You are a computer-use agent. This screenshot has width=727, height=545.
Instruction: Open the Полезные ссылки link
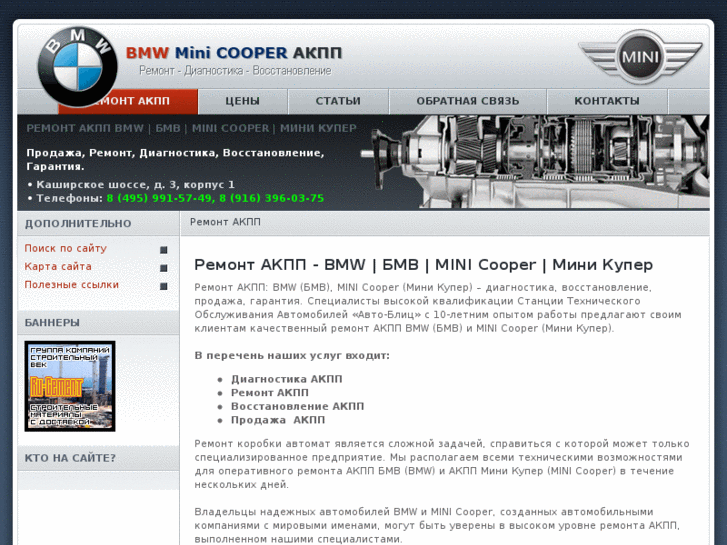pos(71,285)
